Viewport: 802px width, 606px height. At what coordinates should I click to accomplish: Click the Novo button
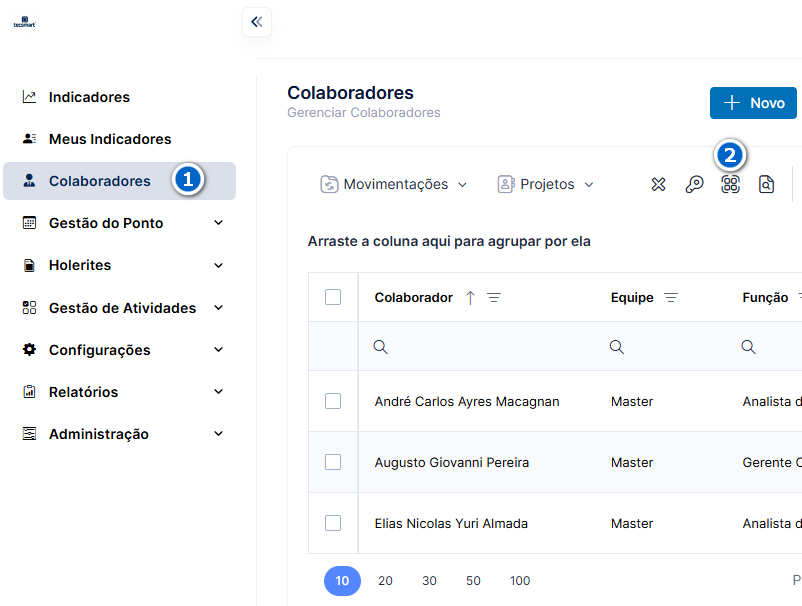(x=753, y=103)
